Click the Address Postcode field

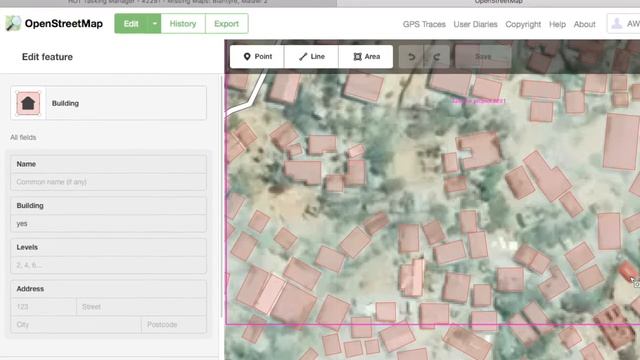pos(174,324)
